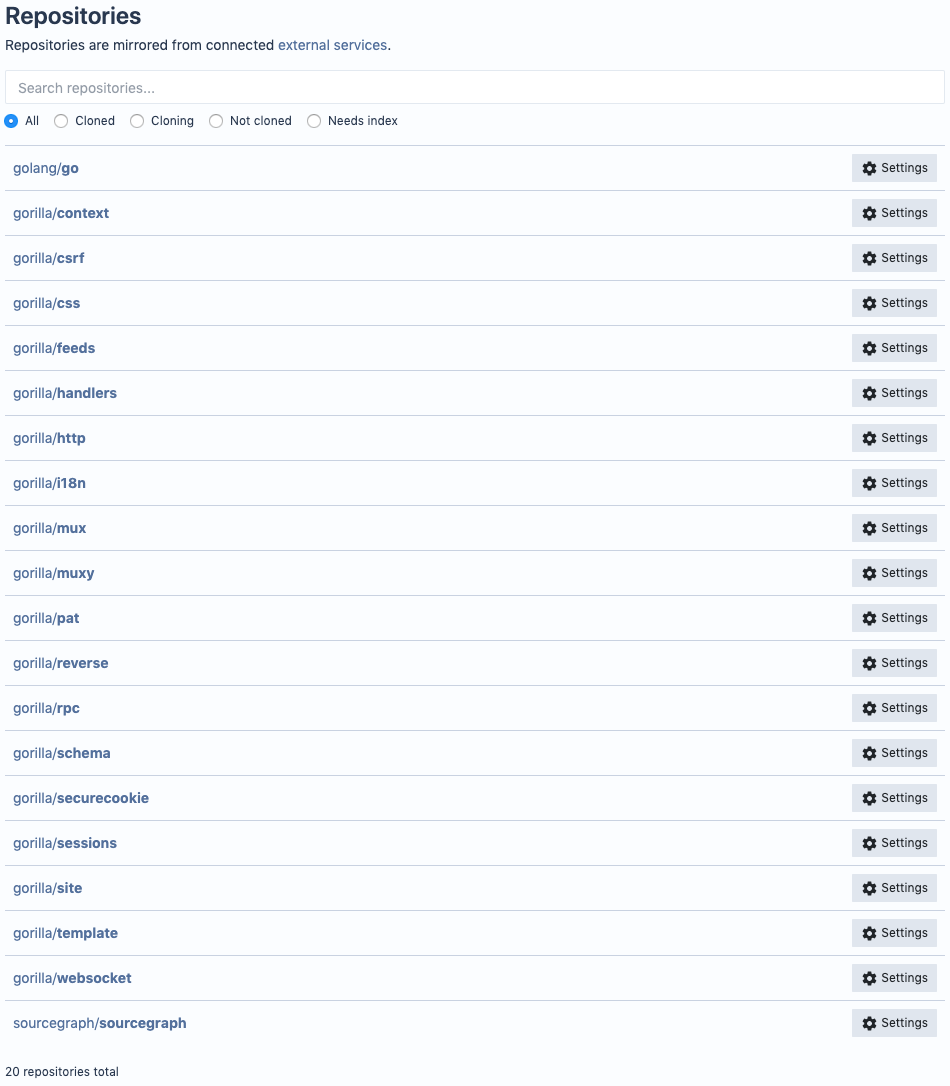This screenshot has width=950, height=1086.
Task: Open the gorilla/feeds repository link
Action: pyautogui.click(x=54, y=348)
